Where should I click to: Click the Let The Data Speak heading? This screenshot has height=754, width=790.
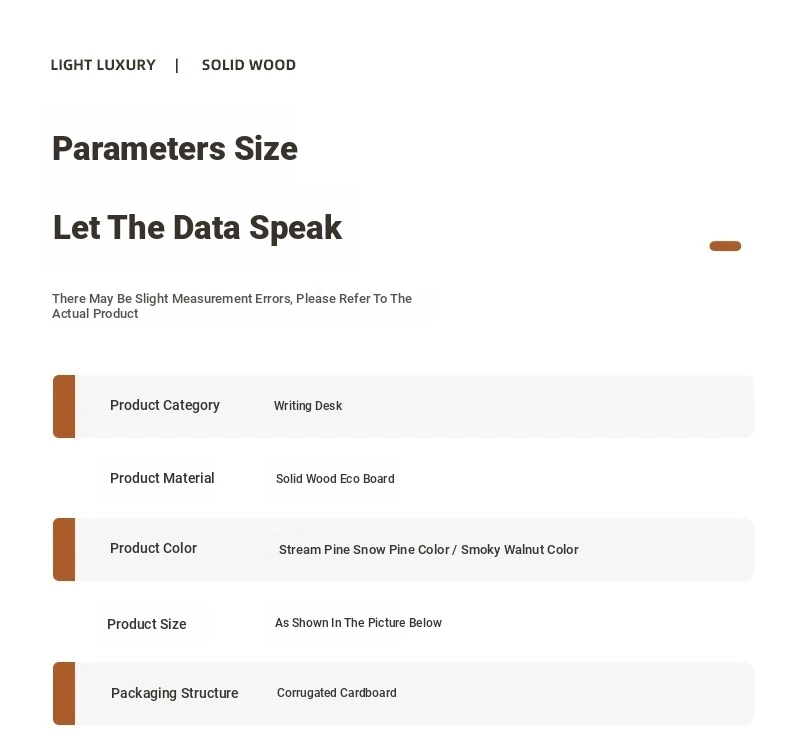[x=198, y=228]
